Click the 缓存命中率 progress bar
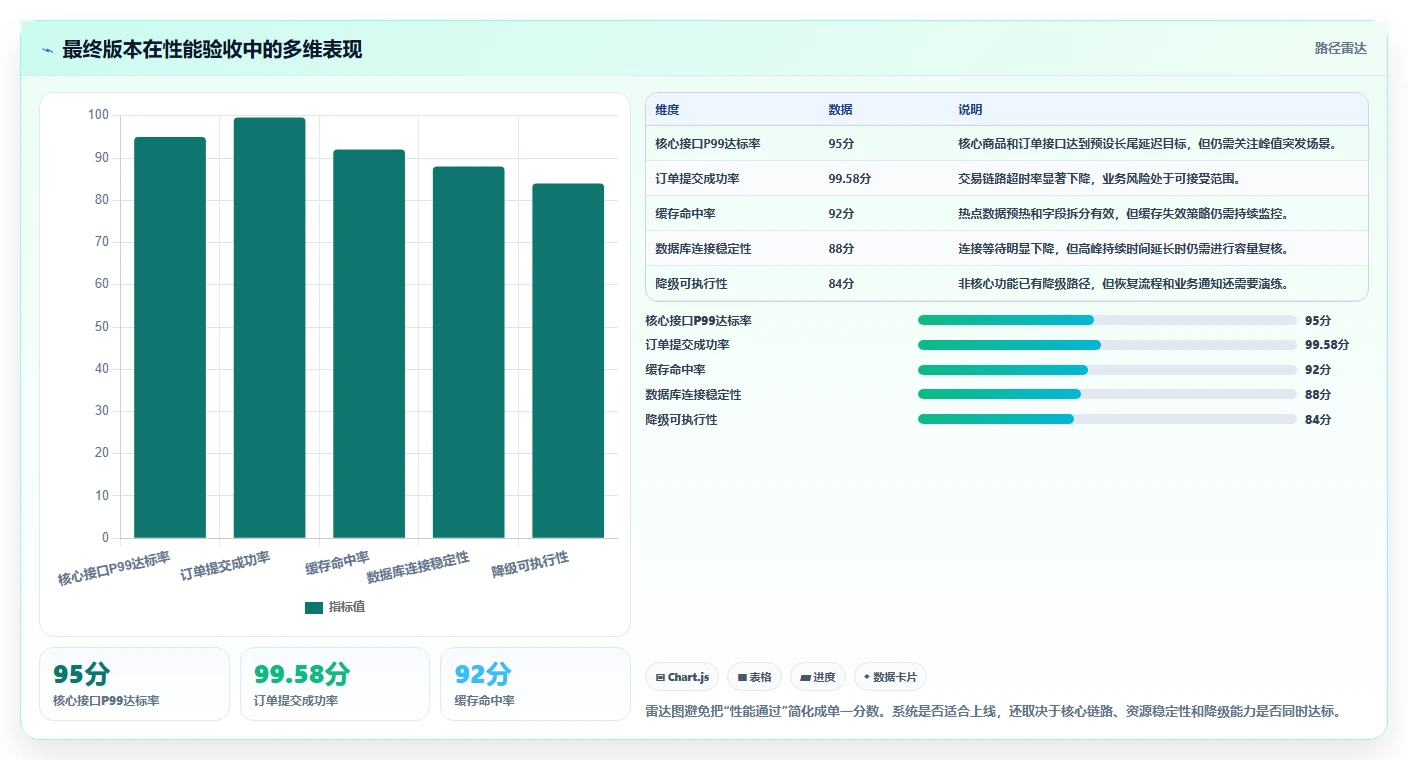The width and height of the screenshot is (1408, 760). [1107, 370]
